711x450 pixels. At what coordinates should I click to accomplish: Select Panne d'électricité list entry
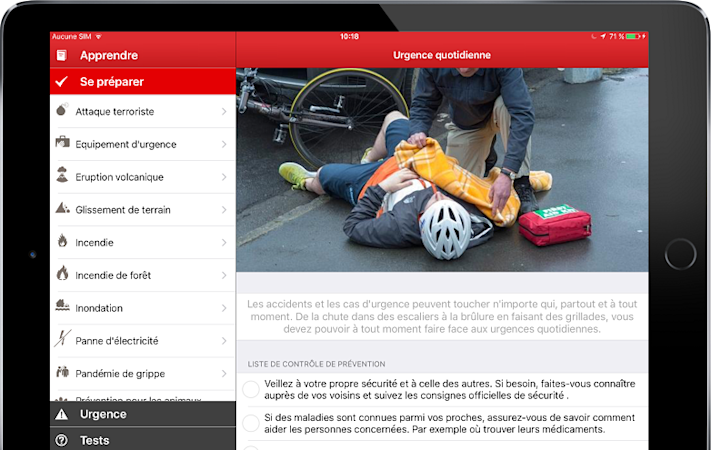[x=143, y=341]
